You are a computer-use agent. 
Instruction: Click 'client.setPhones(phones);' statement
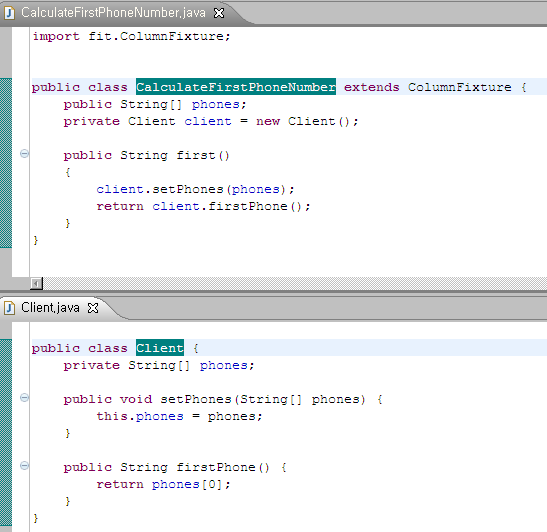[x=195, y=189]
